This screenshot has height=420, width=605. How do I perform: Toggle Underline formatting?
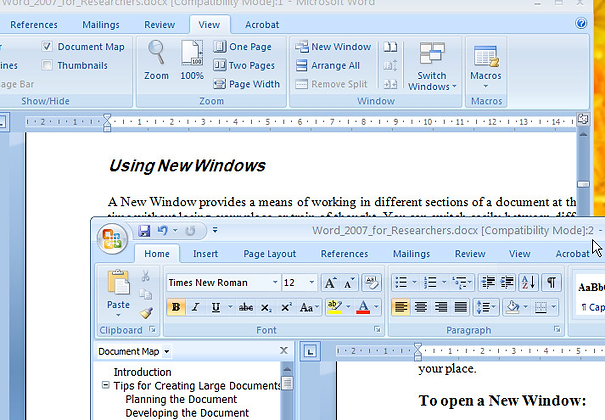click(216, 307)
